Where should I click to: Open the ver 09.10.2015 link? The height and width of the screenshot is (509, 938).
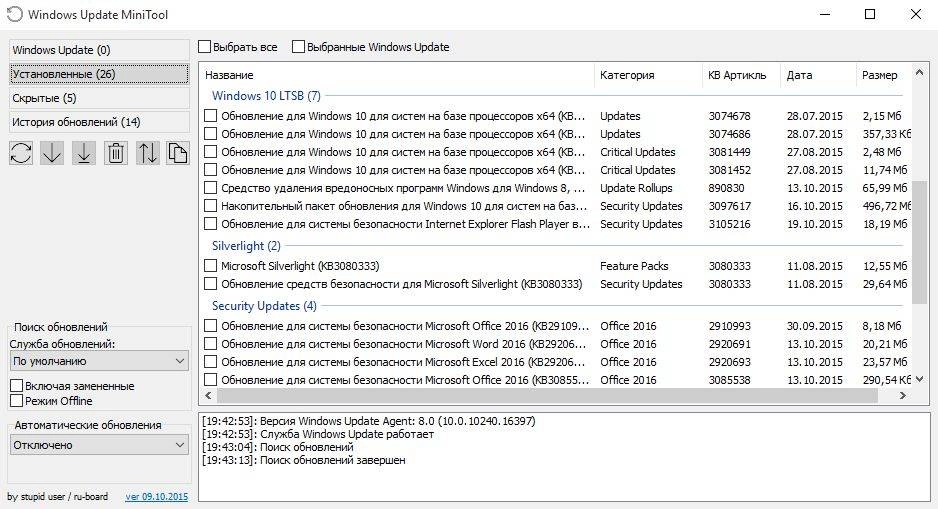(x=157, y=496)
